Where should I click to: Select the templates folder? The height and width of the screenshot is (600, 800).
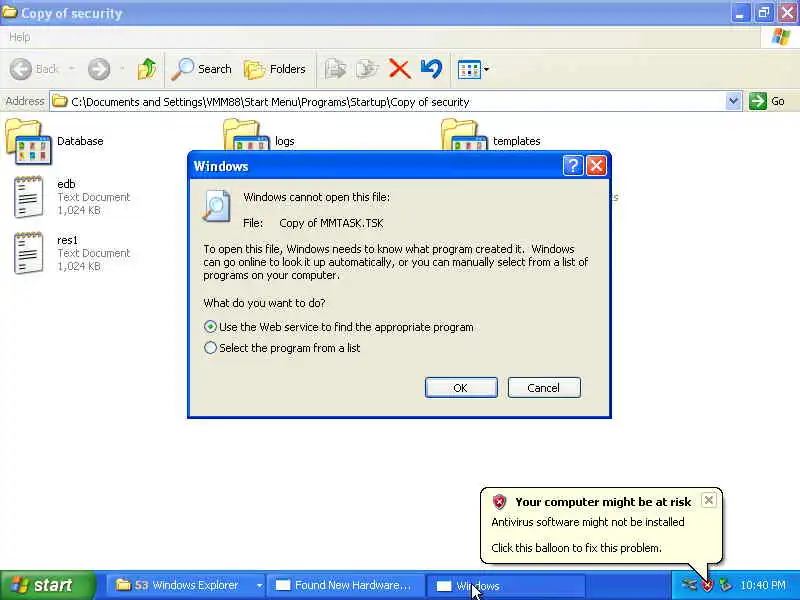pos(491,137)
